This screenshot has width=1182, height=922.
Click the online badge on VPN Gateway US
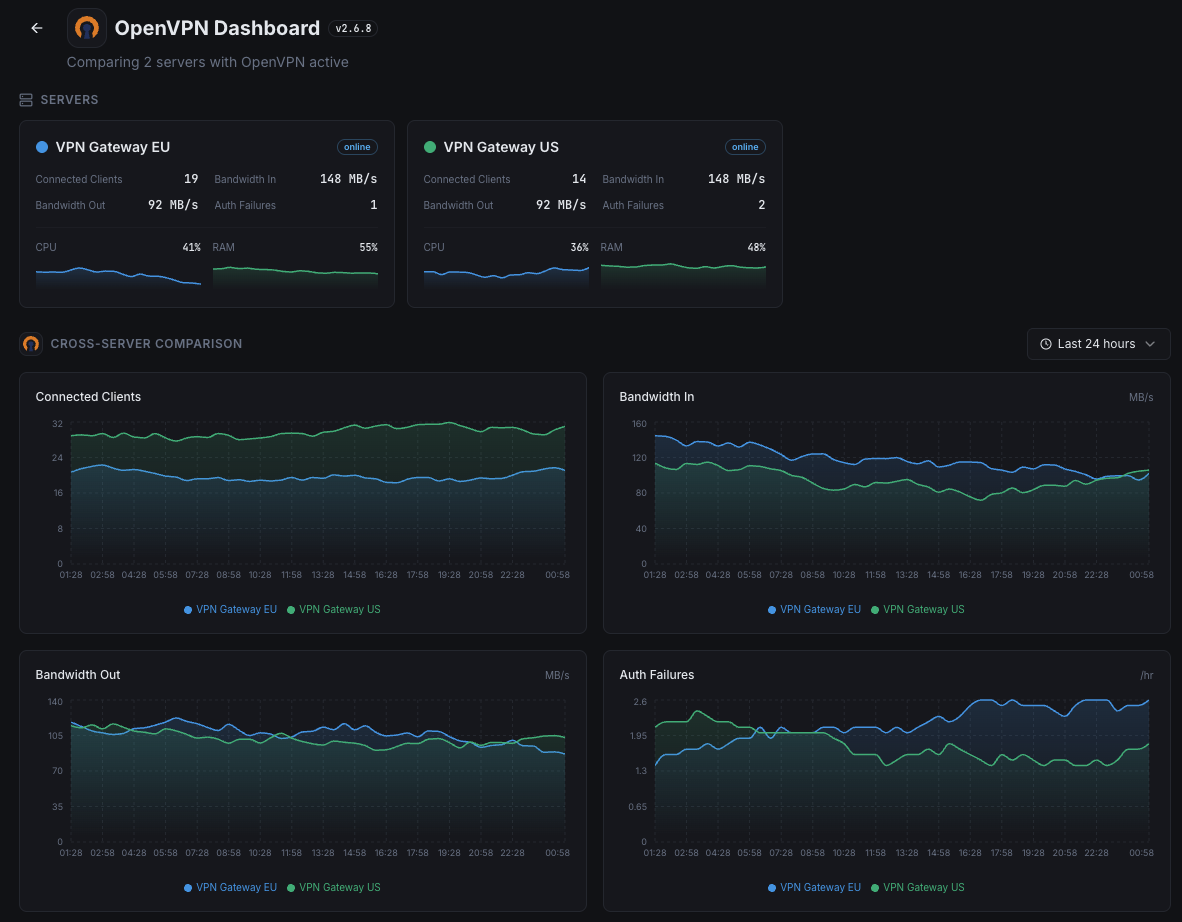pos(745,147)
